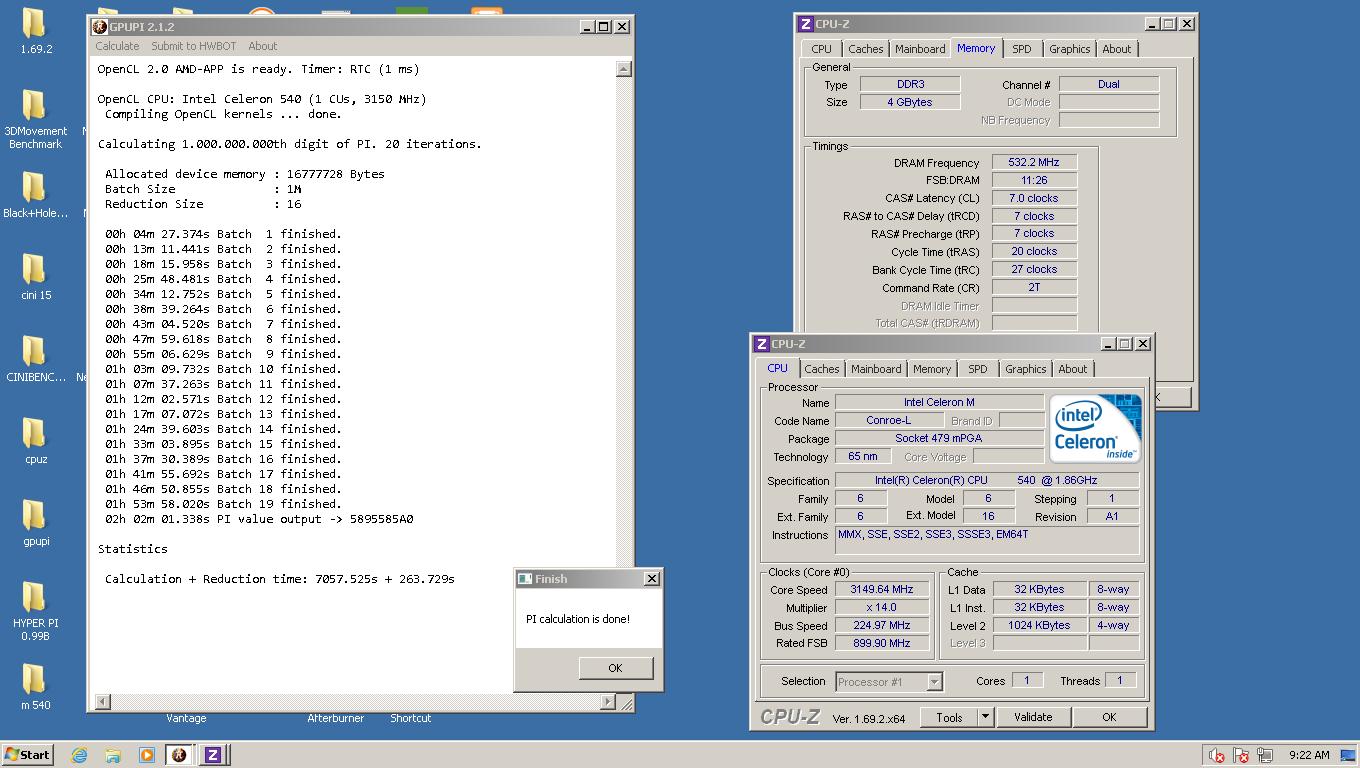The height and width of the screenshot is (768, 1360).
Task: Click OK in the Finish dialog
Action: 615,668
